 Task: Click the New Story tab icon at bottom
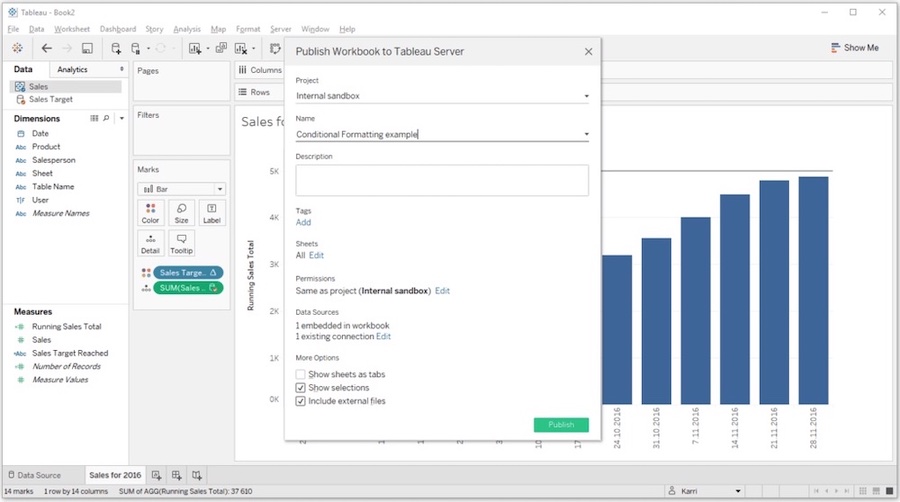196,475
